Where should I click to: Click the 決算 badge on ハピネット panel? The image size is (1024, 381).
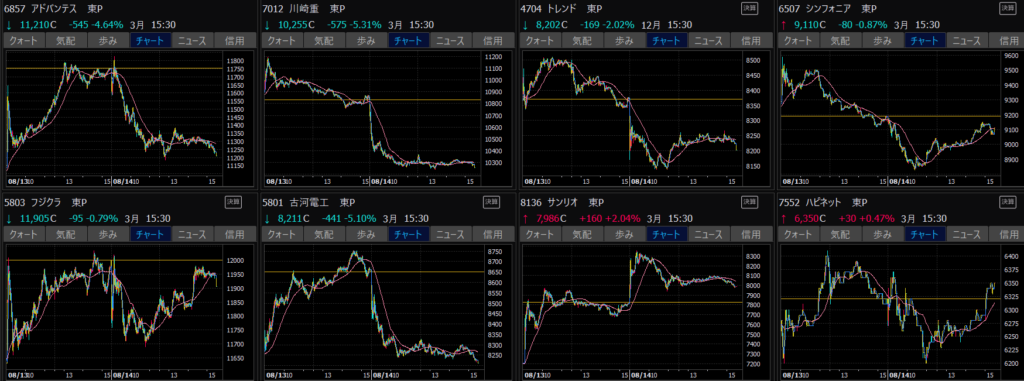click(x=1009, y=202)
